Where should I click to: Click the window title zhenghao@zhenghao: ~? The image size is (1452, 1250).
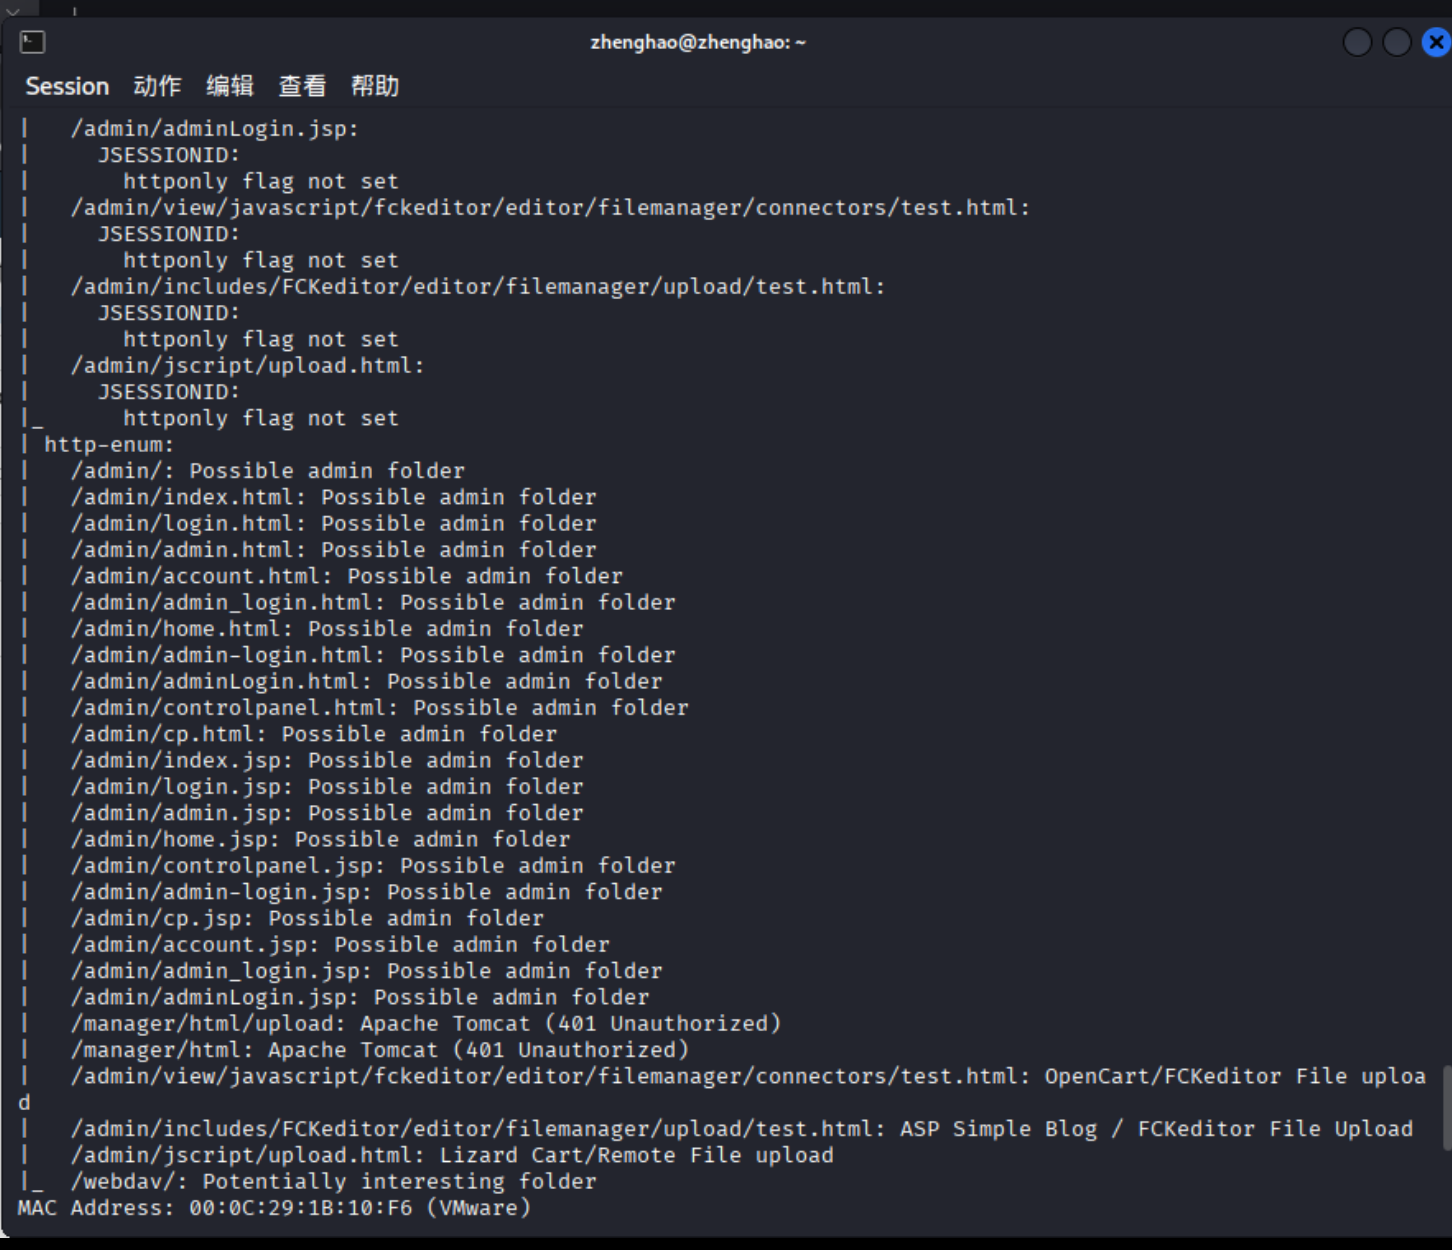pyautogui.click(x=698, y=42)
